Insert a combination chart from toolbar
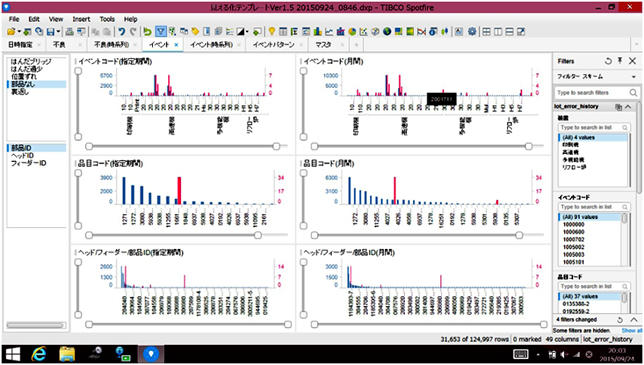Image resolution: width=644 pixels, height=365 pixels. (x=340, y=32)
